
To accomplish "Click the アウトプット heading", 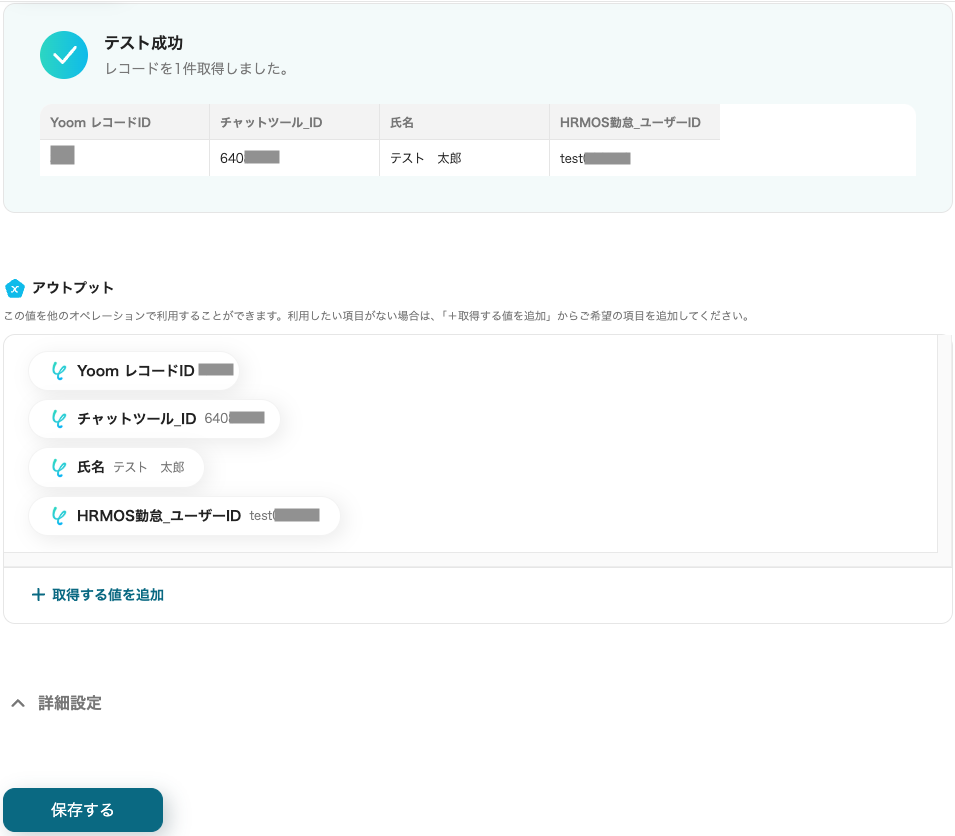I will point(73,287).
